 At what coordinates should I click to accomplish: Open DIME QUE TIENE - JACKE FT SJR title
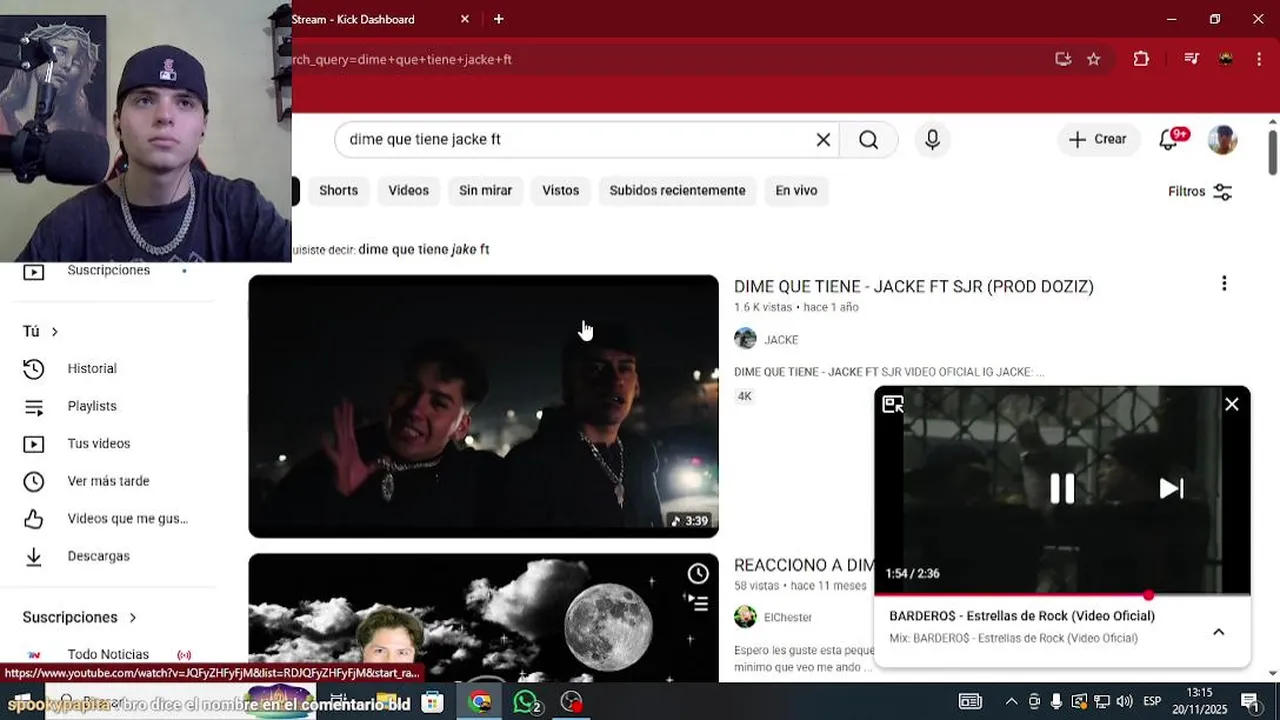[x=914, y=286]
